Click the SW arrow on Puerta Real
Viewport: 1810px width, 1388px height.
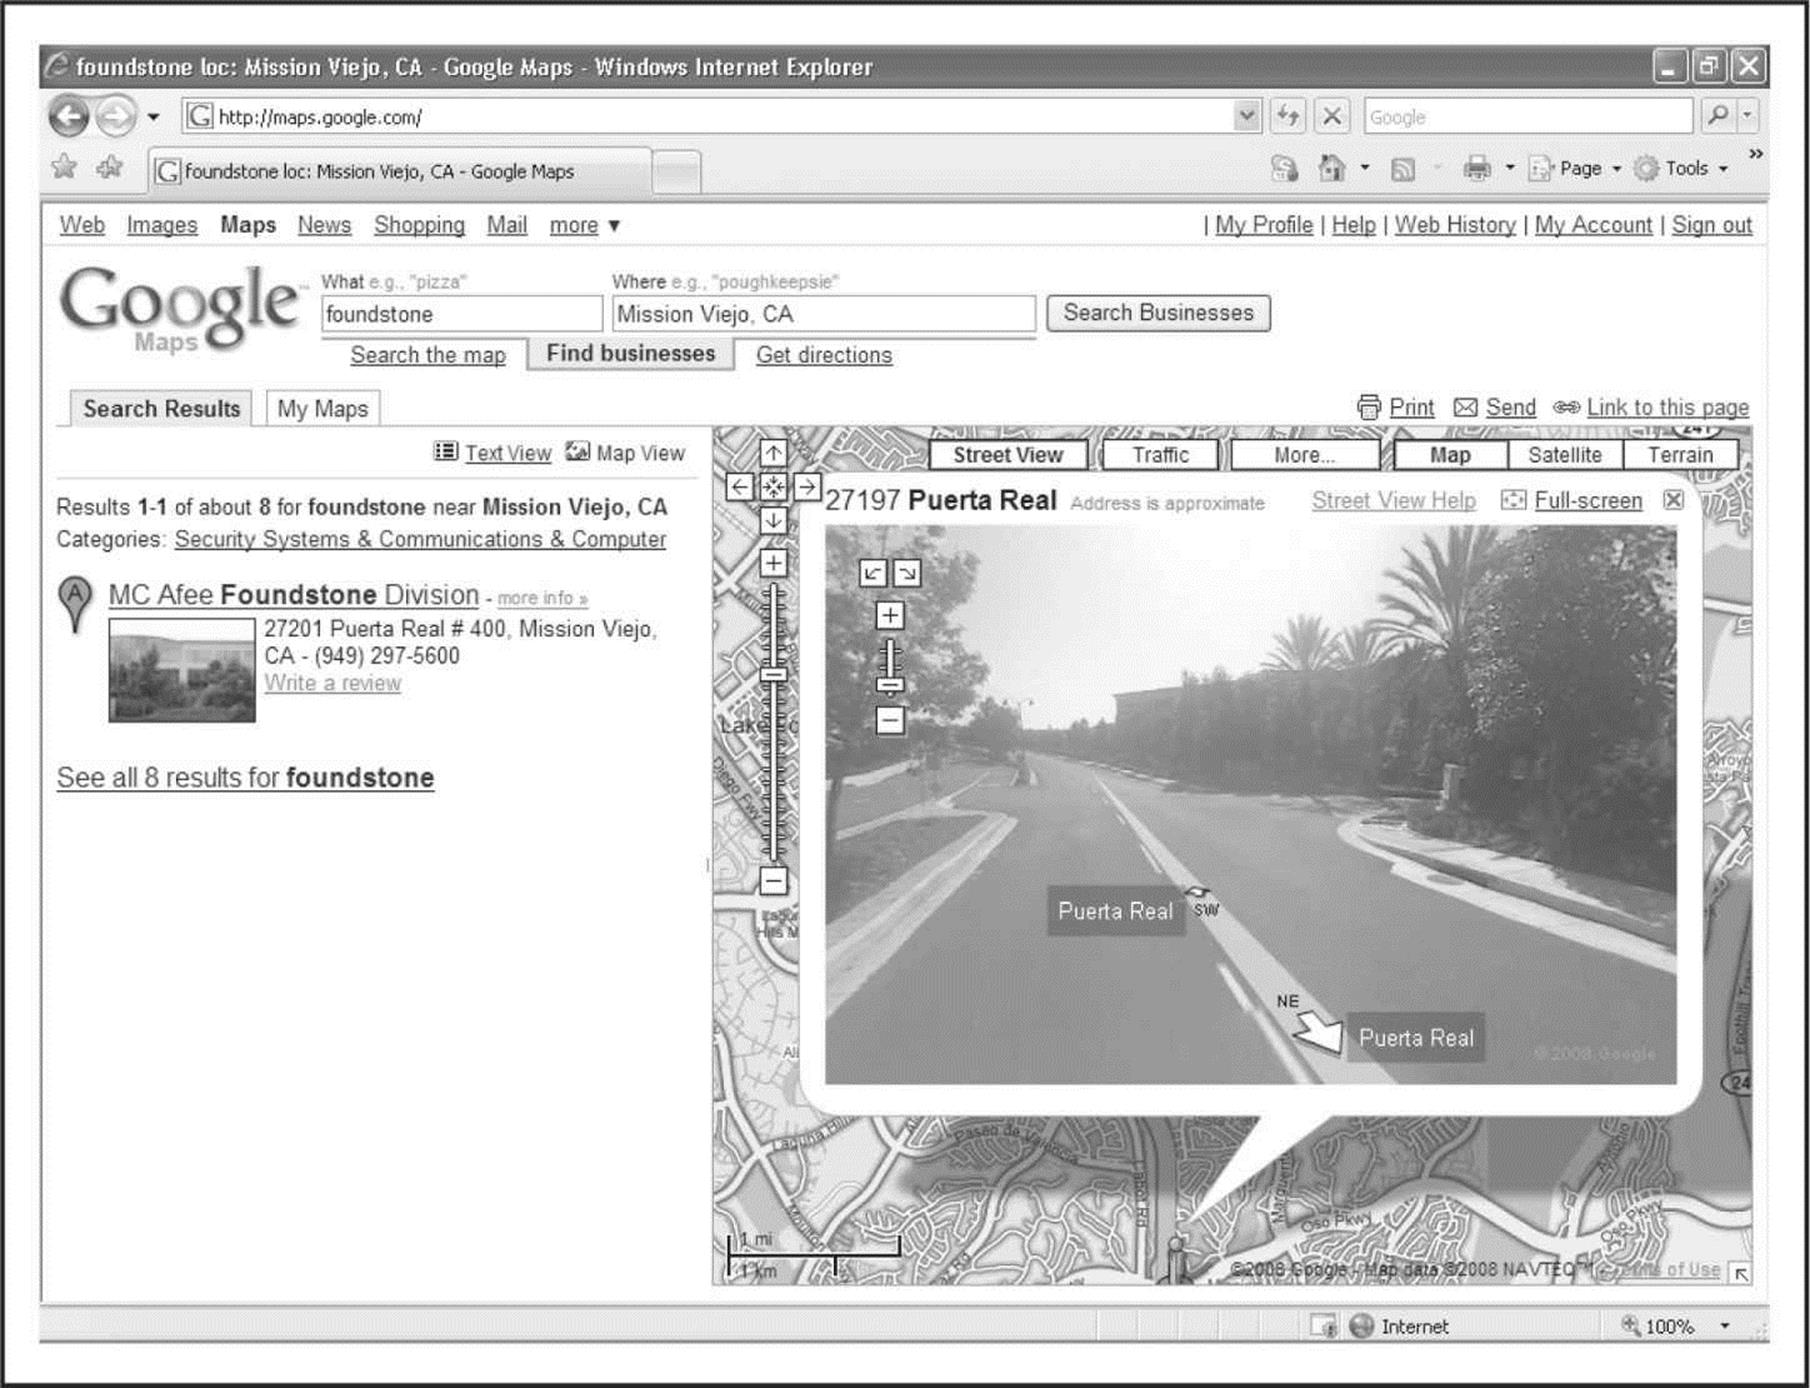click(1198, 892)
